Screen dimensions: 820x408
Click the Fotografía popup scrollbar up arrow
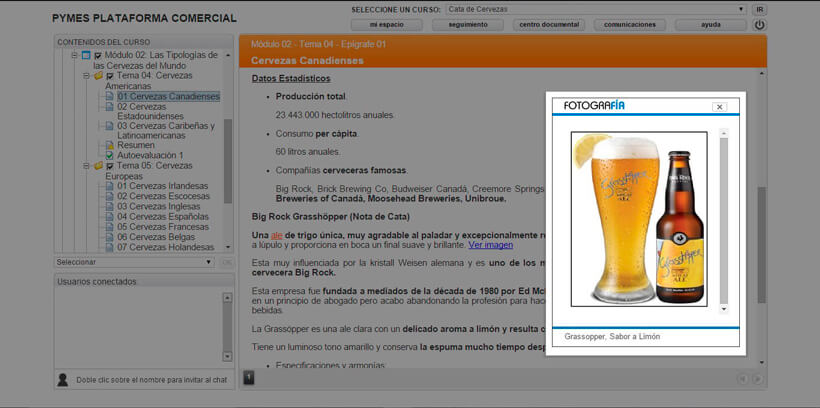[x=724, y=133]
